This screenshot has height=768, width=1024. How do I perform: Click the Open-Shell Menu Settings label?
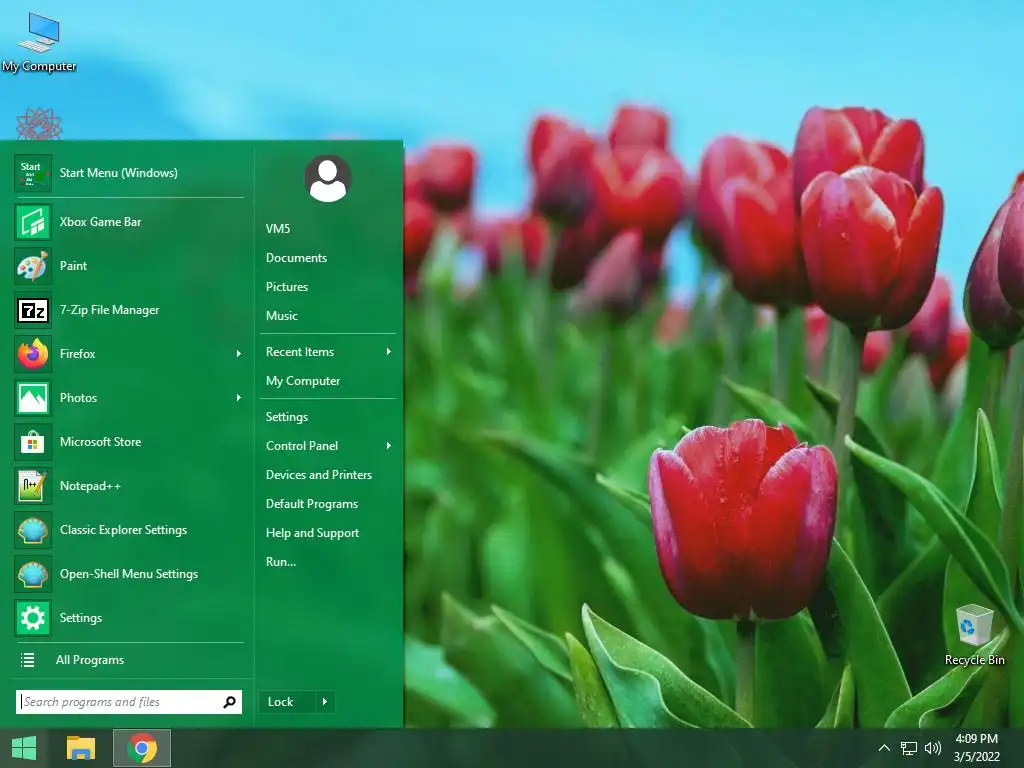129,574
